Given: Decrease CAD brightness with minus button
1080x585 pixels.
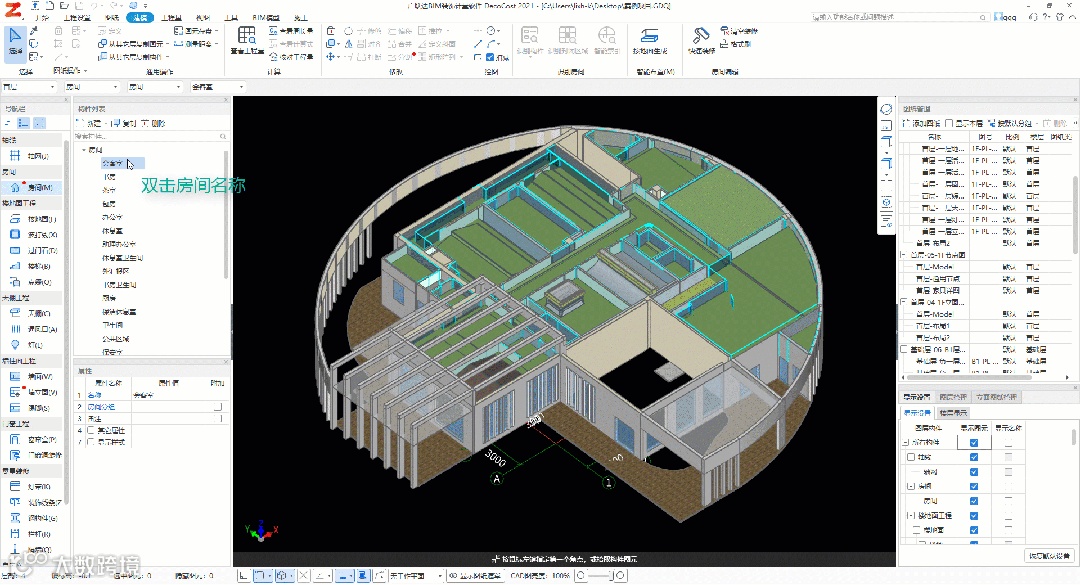Looking at the screenshot, I should coord(580,576).
